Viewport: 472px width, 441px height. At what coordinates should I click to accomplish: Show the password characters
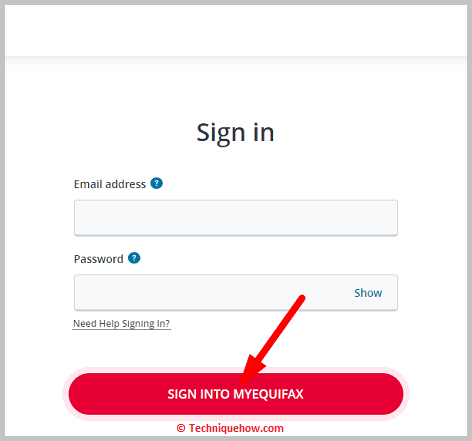point(368,293)
